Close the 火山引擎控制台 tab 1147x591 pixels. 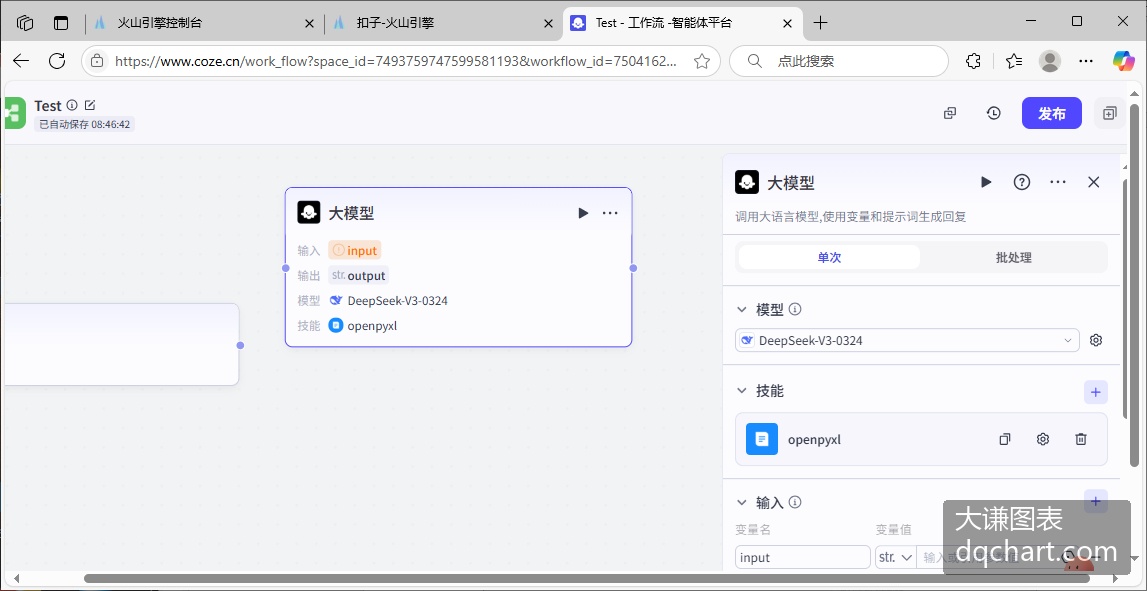click(309, 23)
